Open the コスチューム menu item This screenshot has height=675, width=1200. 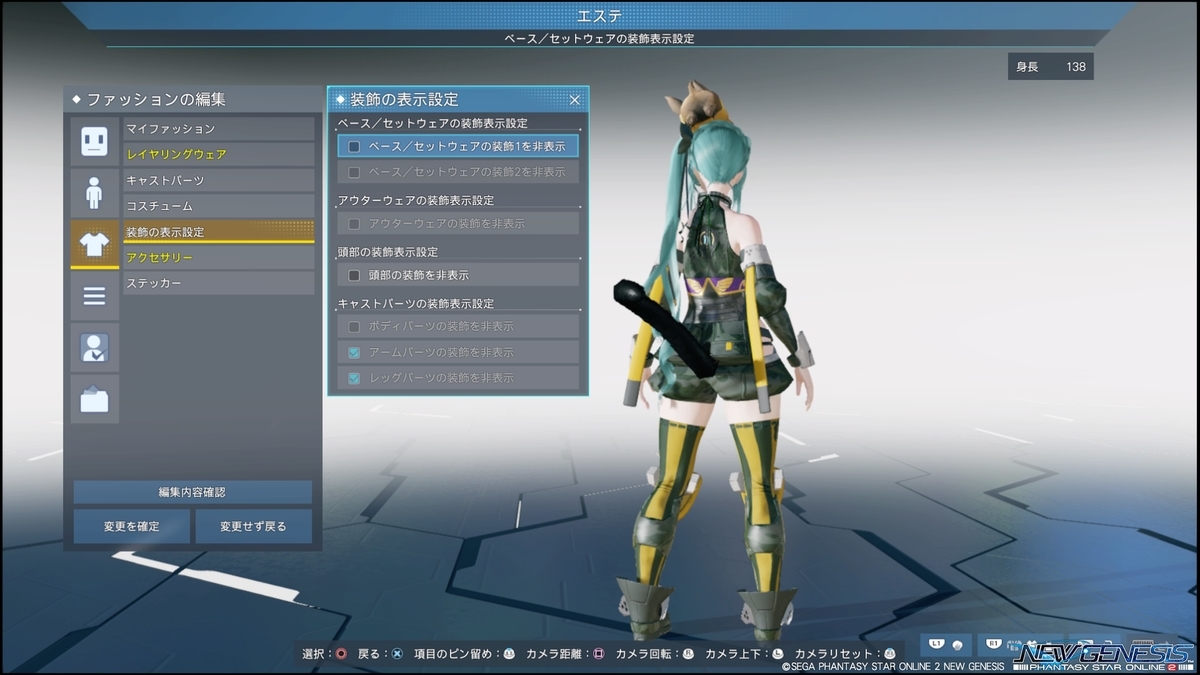(218, 206)
